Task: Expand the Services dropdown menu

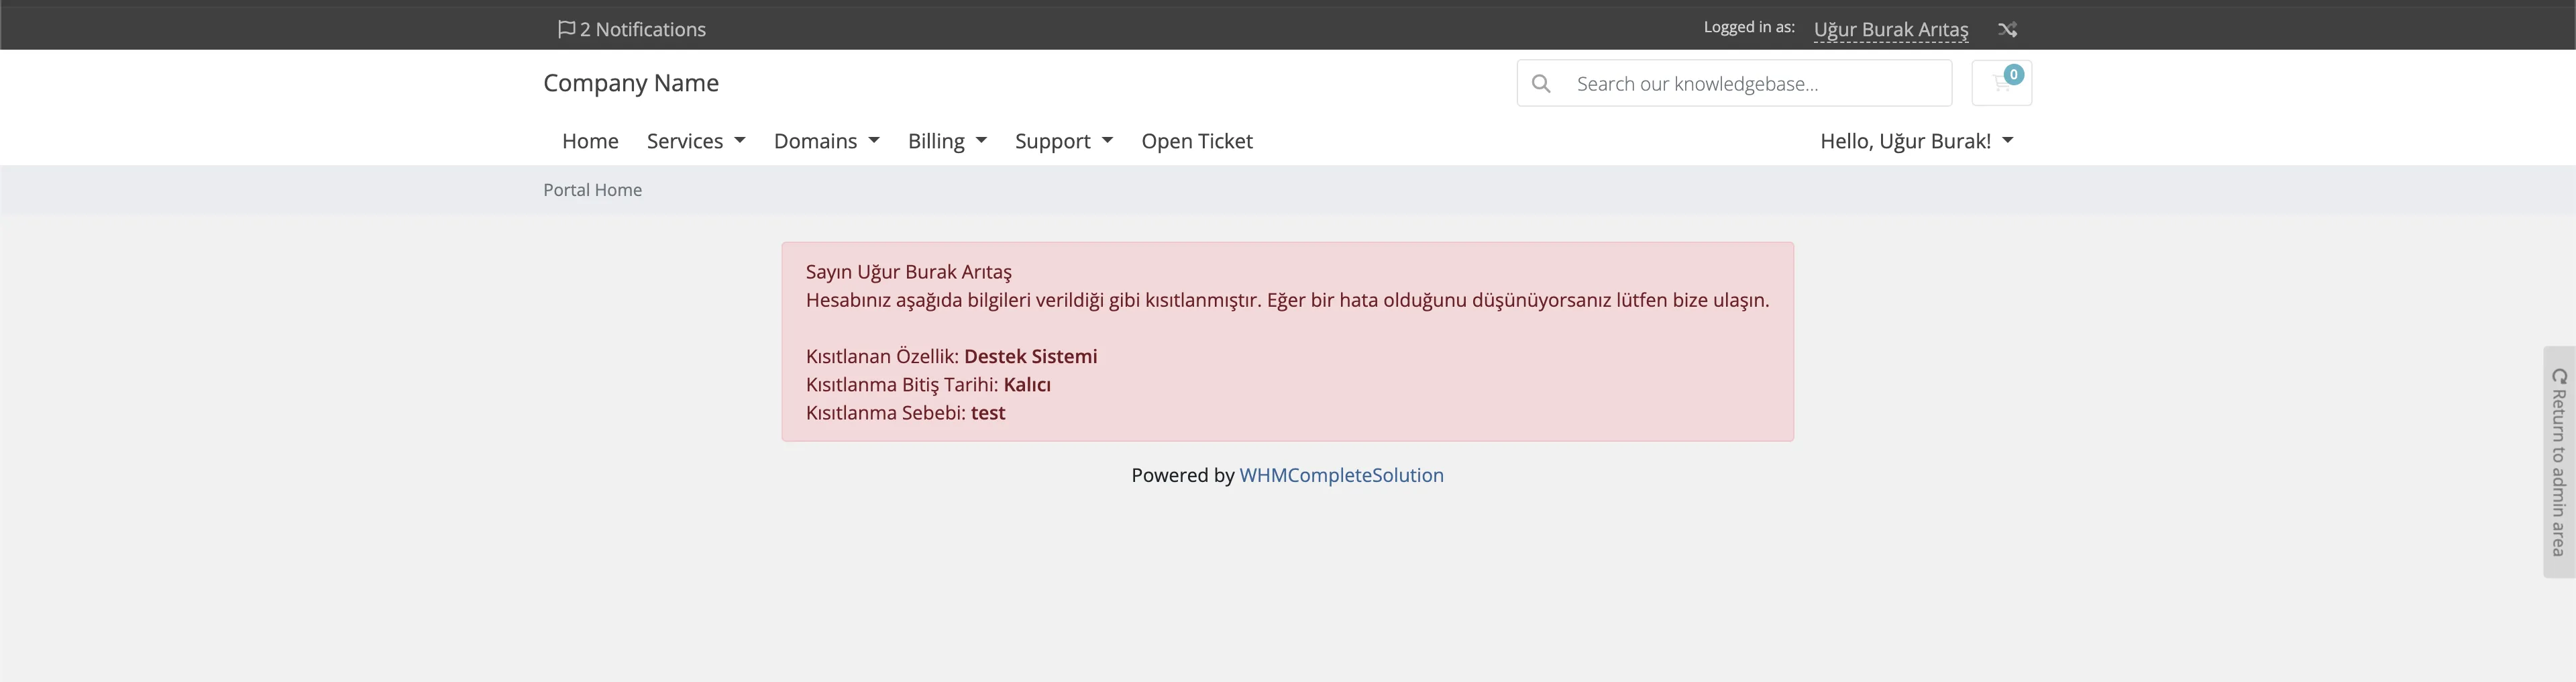Action: tap(696, 141)
